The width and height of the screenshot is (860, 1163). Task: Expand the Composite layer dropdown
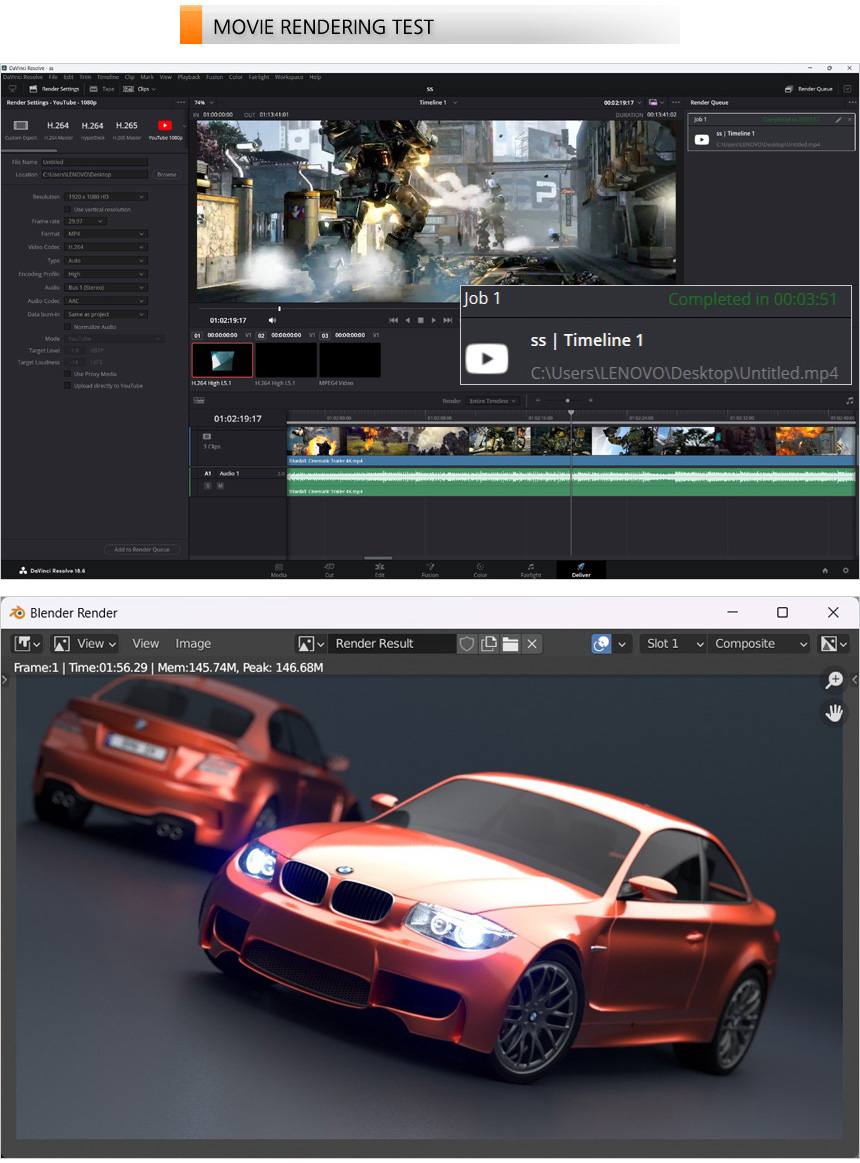(758, 644)
